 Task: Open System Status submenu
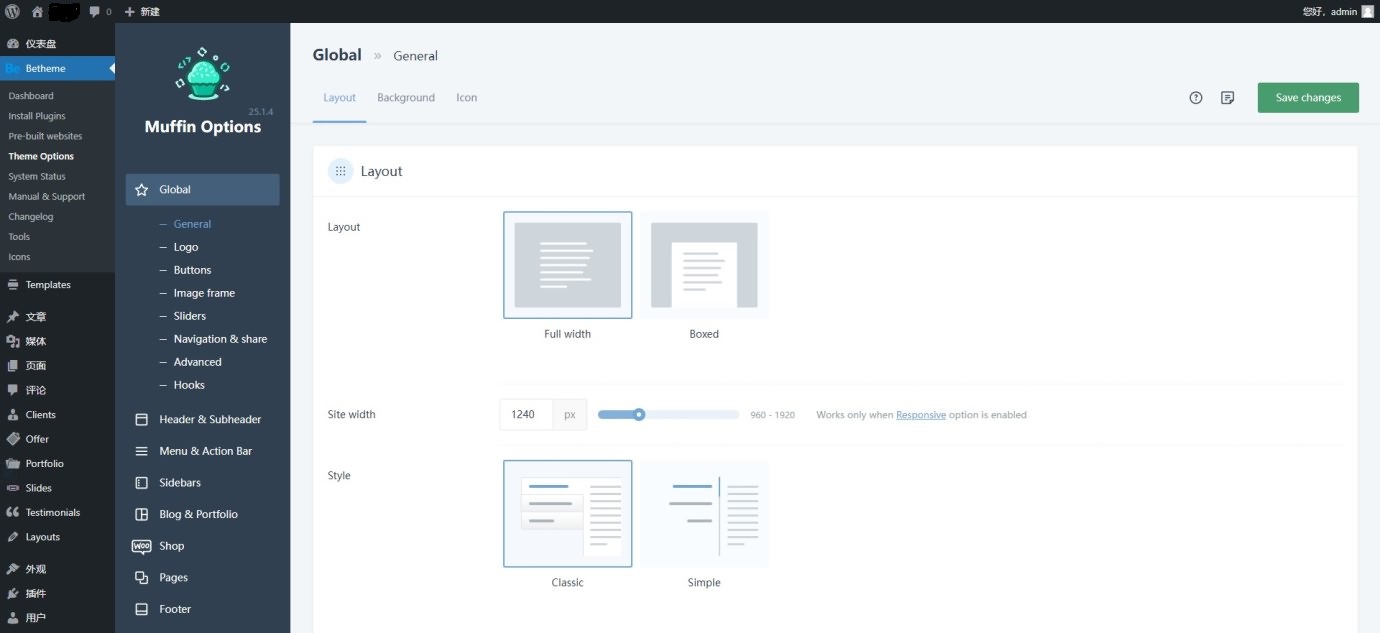37,176
